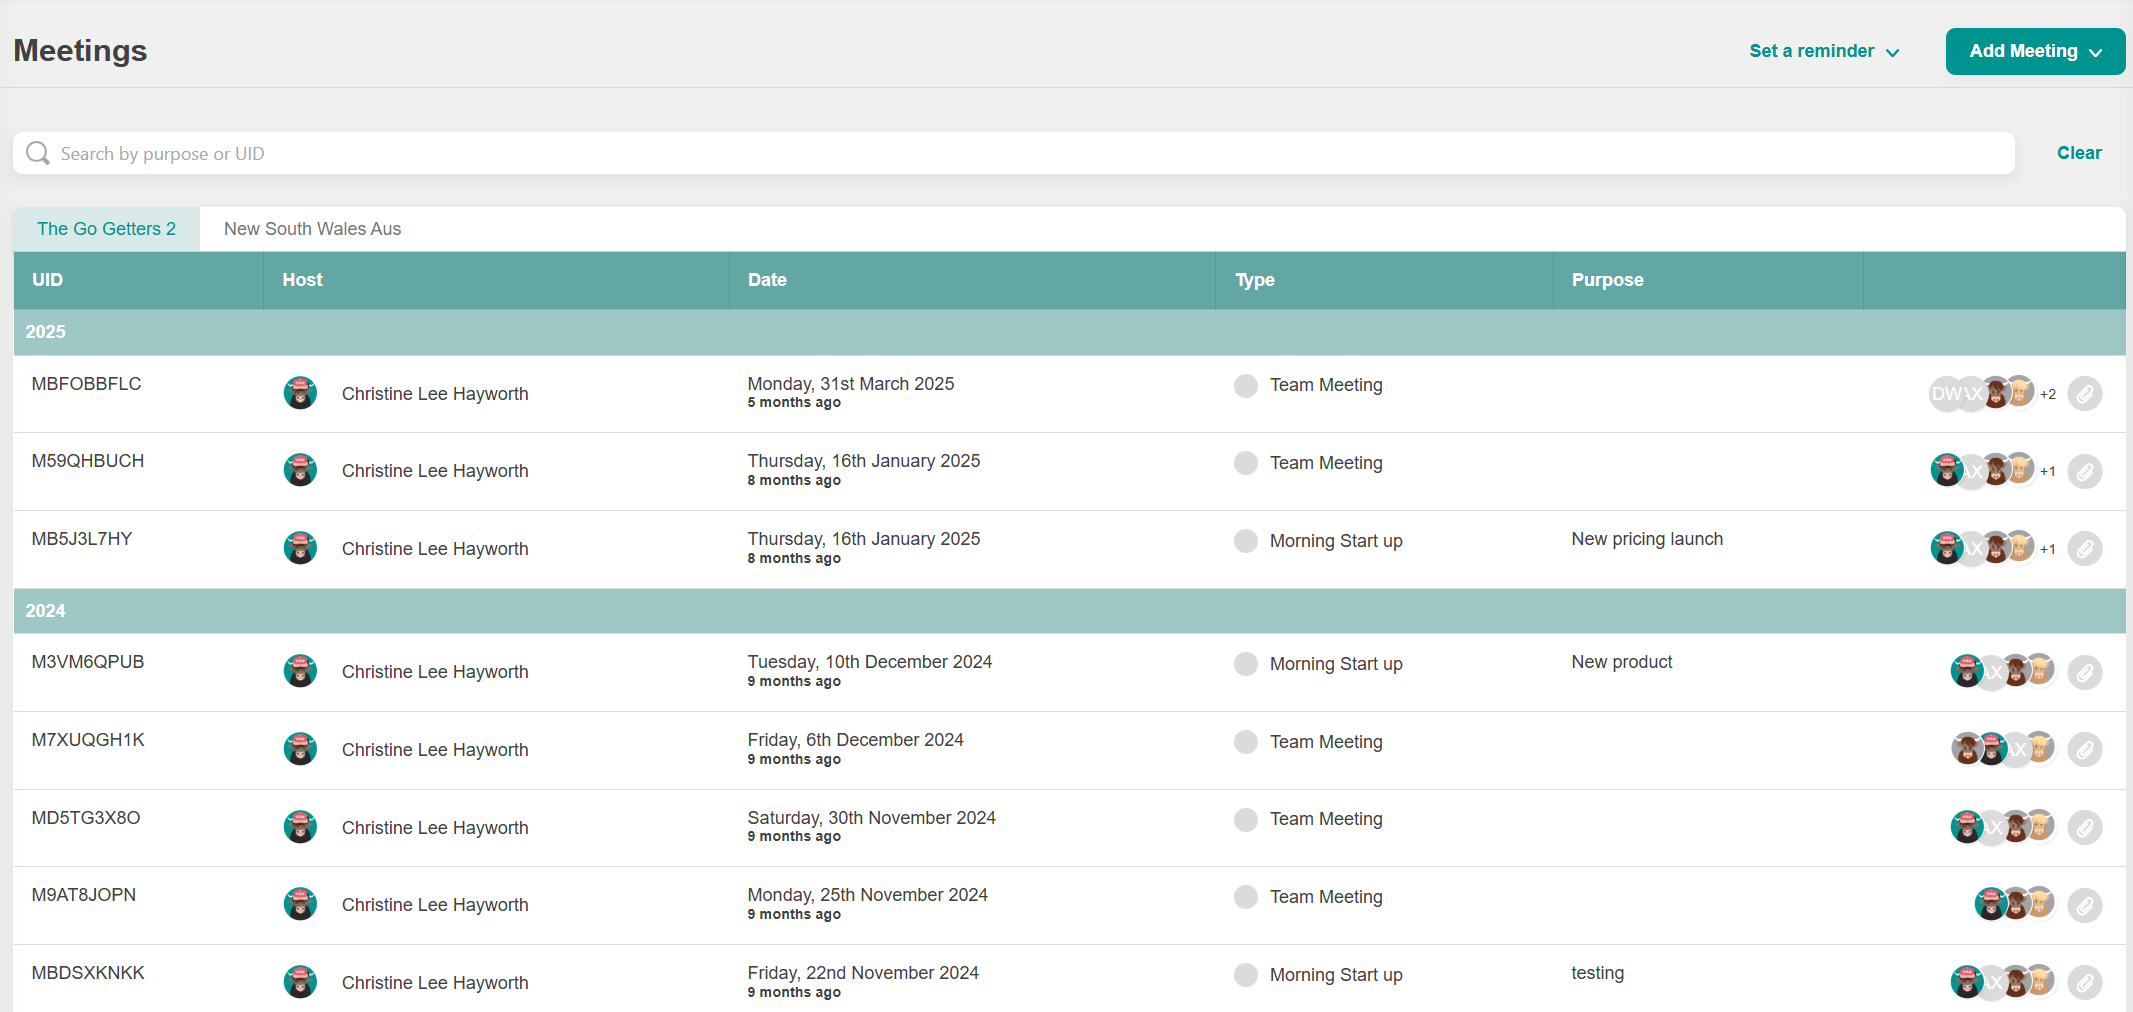Open meeting UID MBDSXKNKK
This screenshot has width=2133, height=1012.
click(x=88, y=973)
